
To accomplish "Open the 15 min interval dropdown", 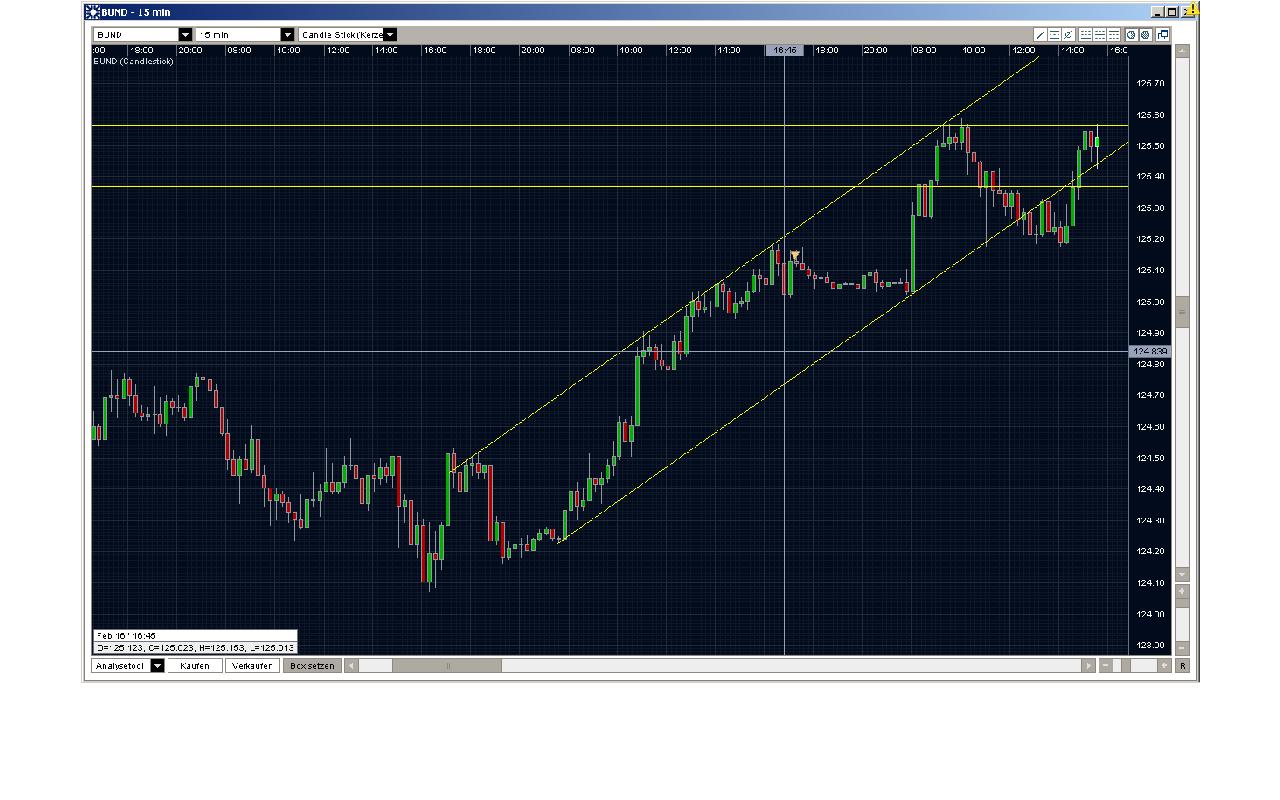I will click(x=288, y=34).
